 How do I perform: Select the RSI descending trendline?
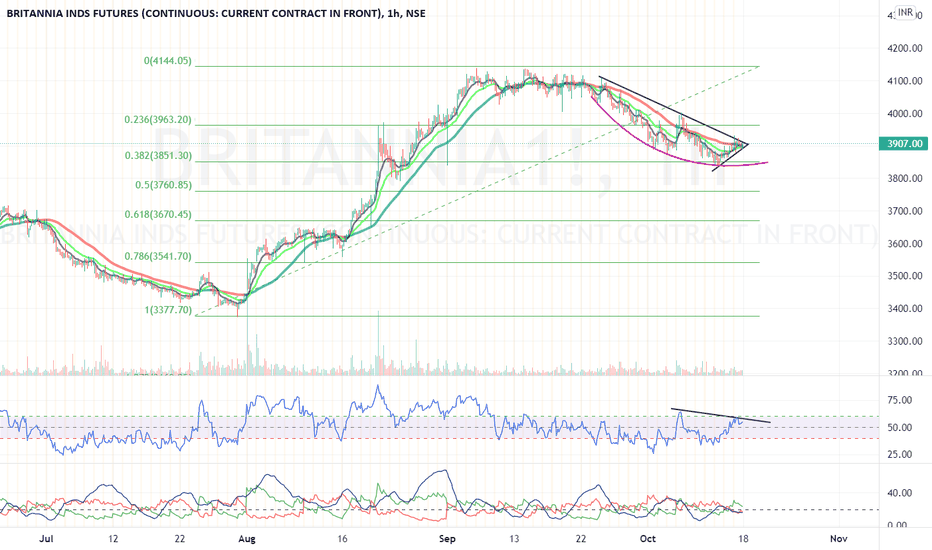click(x=720, y=416)
